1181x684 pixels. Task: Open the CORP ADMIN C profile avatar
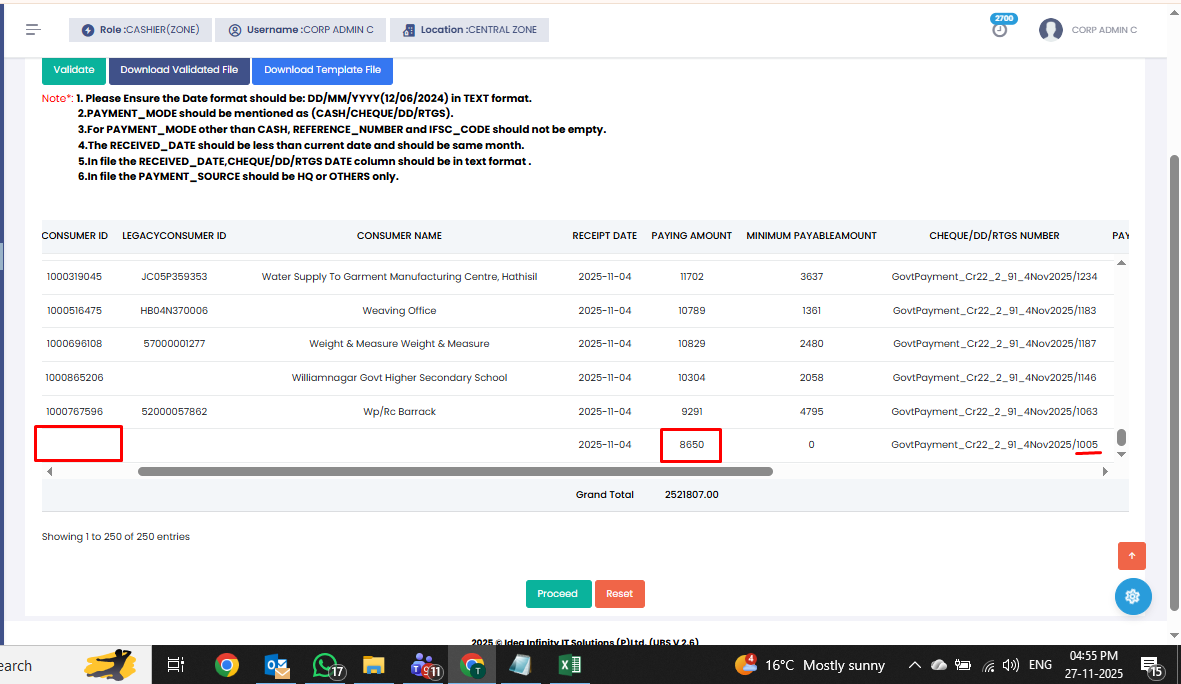(x=1050, y=30)
